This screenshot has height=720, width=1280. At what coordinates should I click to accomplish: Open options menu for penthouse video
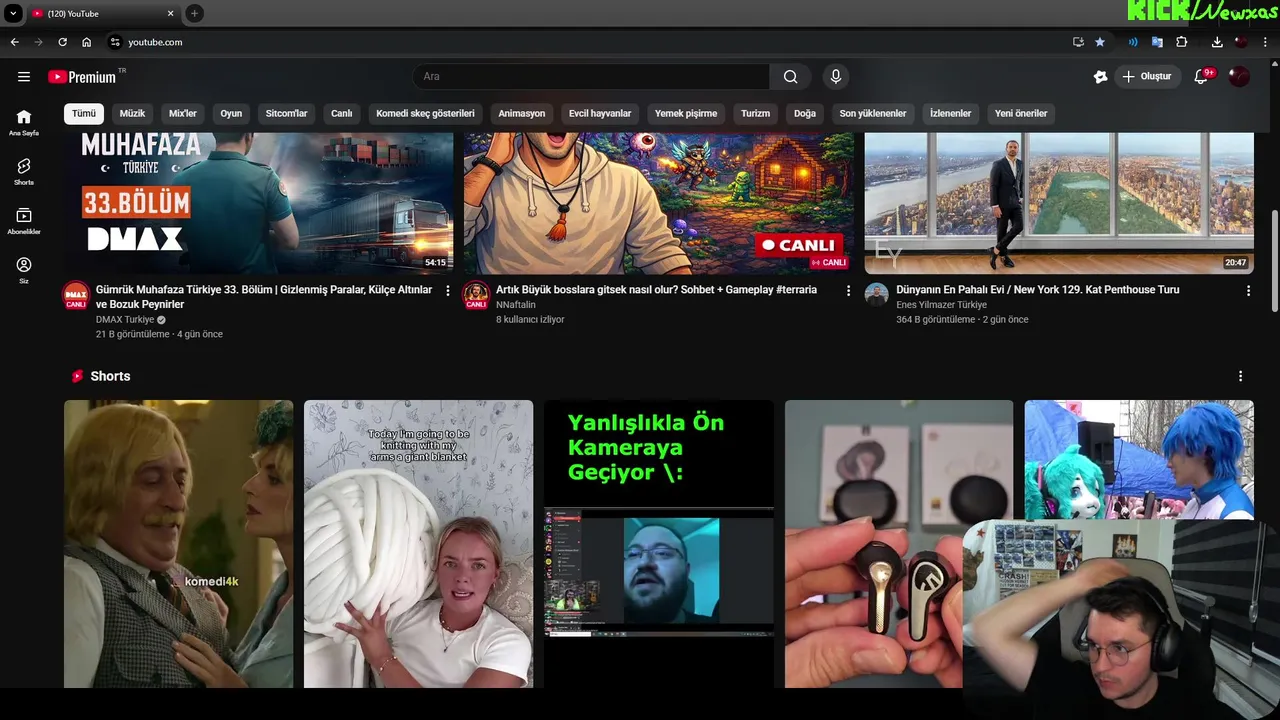(x=1248, y=291)
